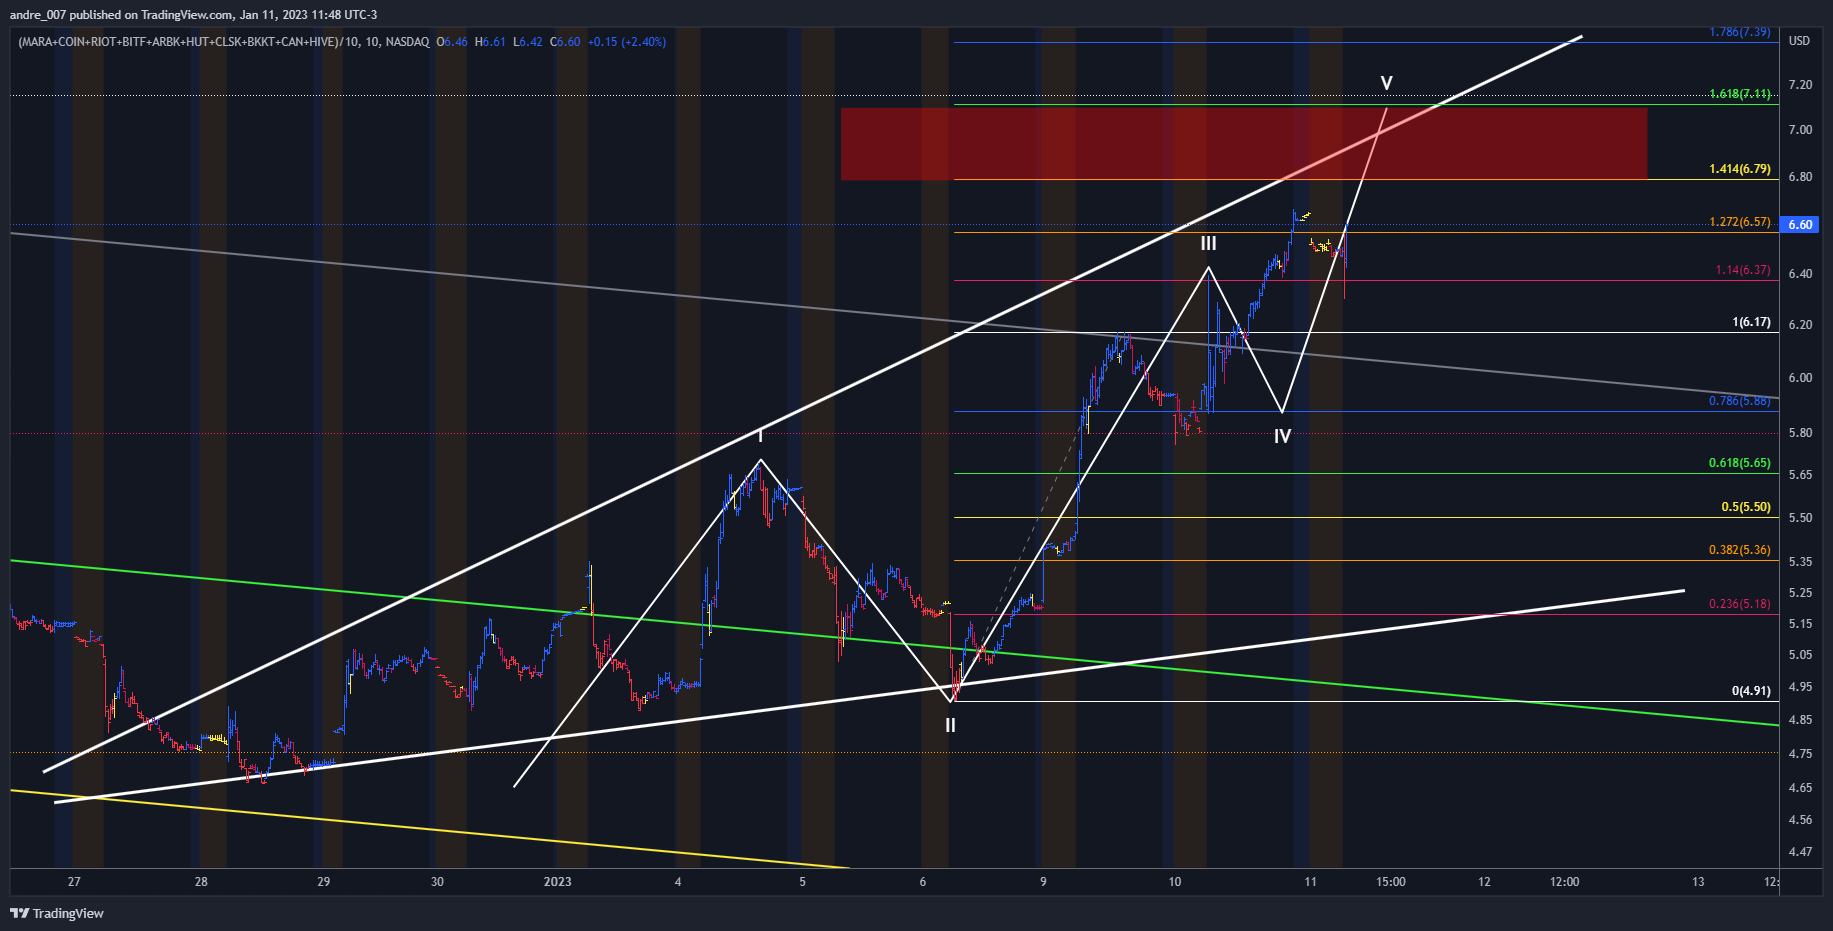Click the 30 date on the time axis
The height and width of the screenshot is (931, 1833).
pos(437,882)
